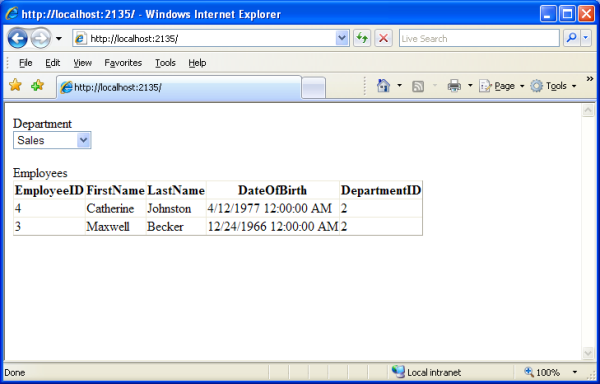Click the Add to Favorites icon
The image size is (600, 384).
[38, 85]
